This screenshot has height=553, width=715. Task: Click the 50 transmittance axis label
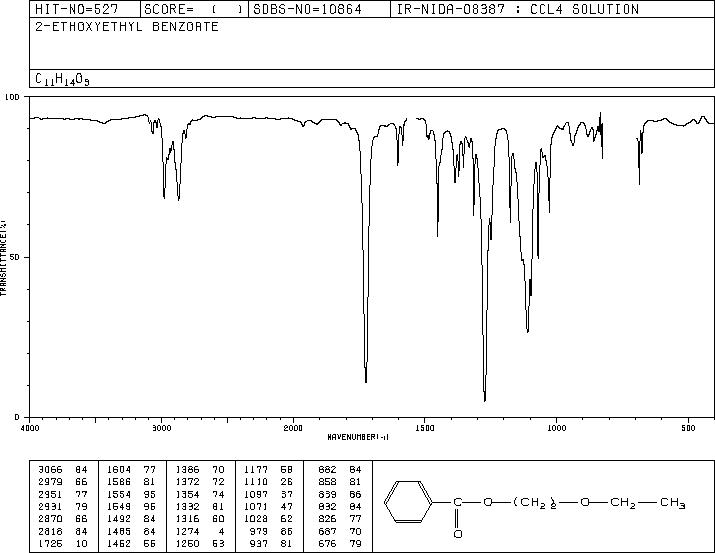click(x=16, y=257)
